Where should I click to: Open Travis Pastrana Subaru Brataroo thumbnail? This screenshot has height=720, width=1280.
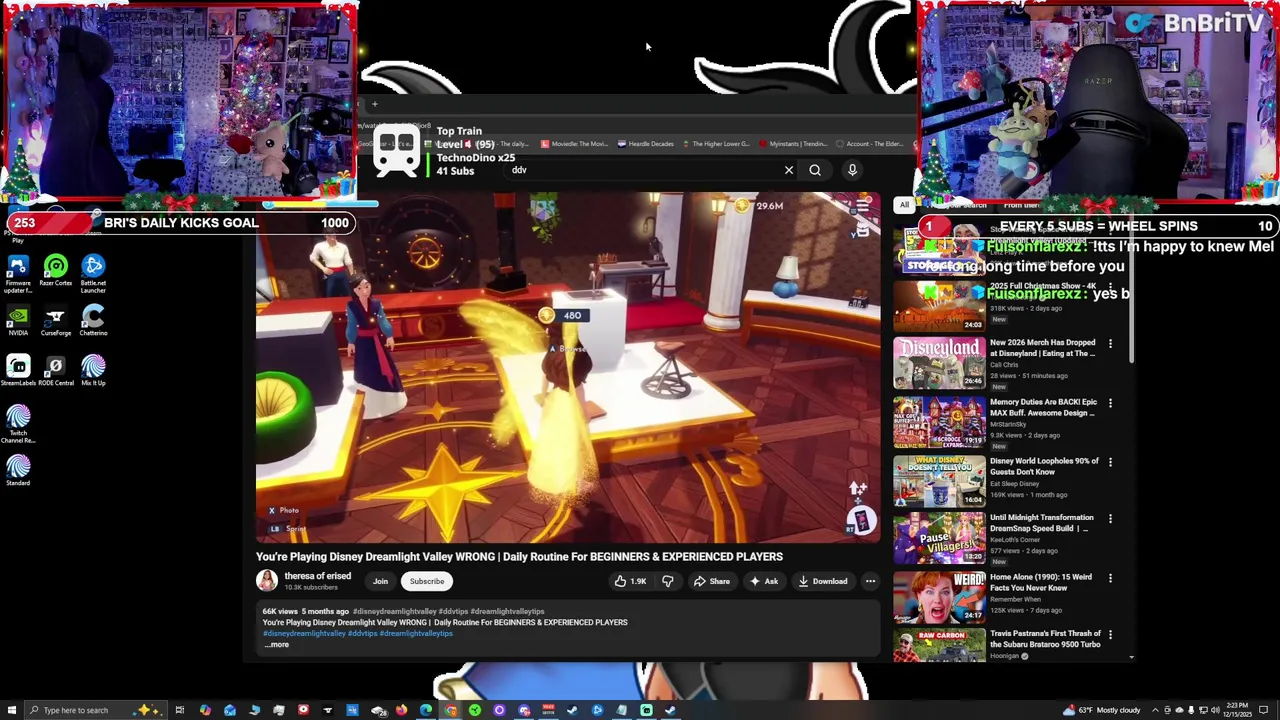point(939,645)
